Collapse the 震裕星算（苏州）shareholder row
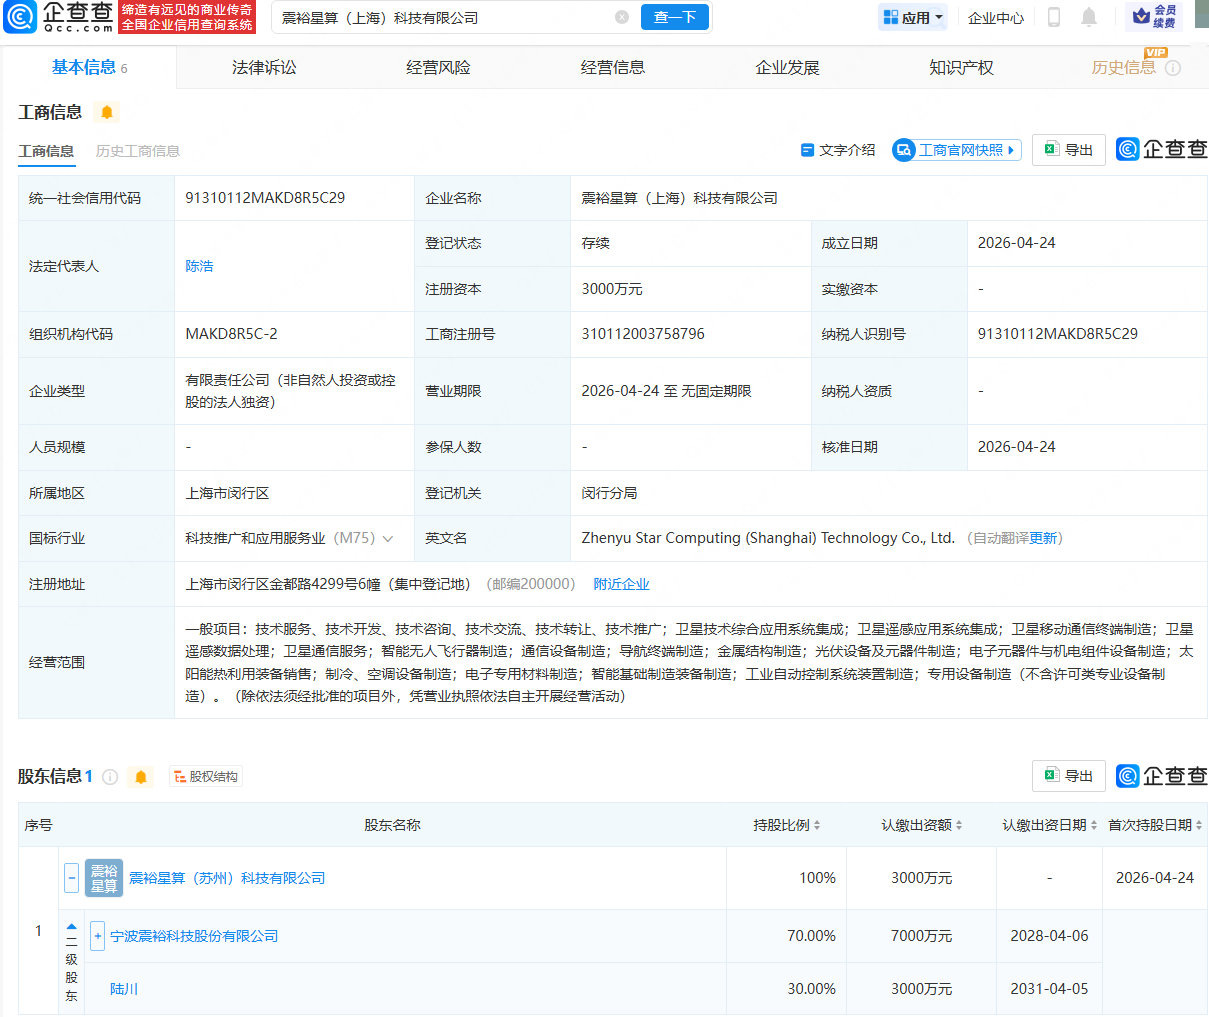 (x=71, y=878)
